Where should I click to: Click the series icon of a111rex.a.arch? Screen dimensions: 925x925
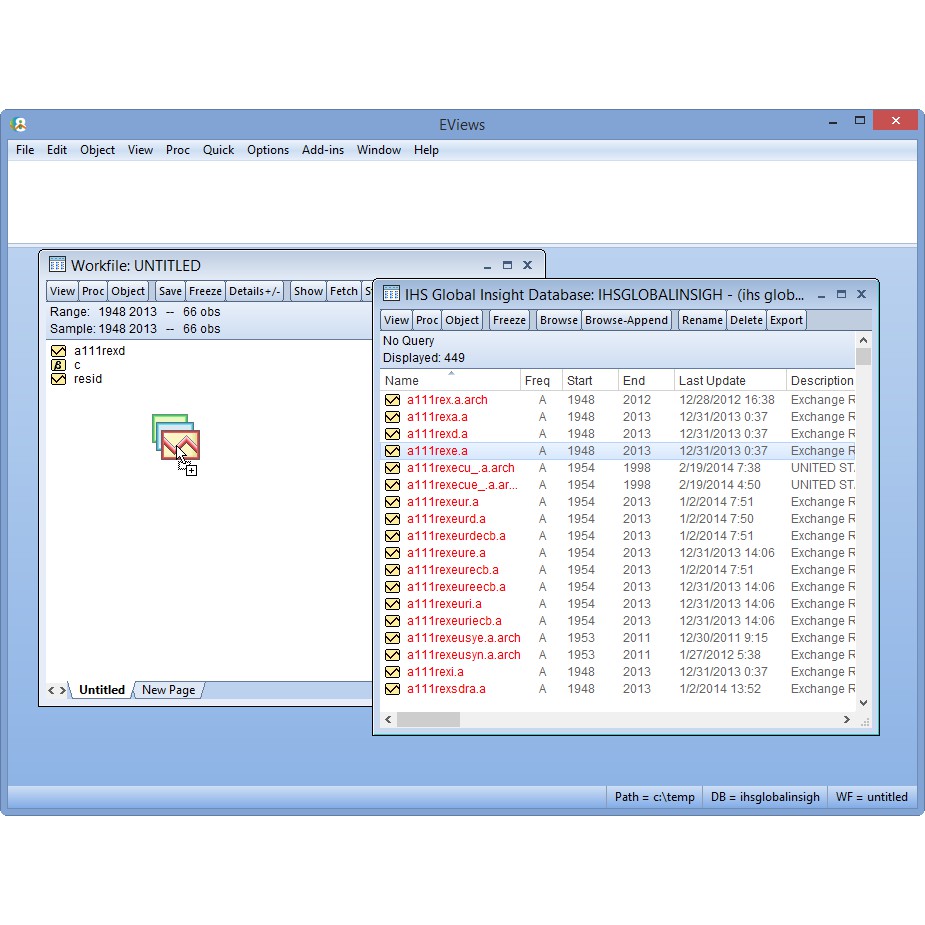pyautogui.click(x=392, y=400)
